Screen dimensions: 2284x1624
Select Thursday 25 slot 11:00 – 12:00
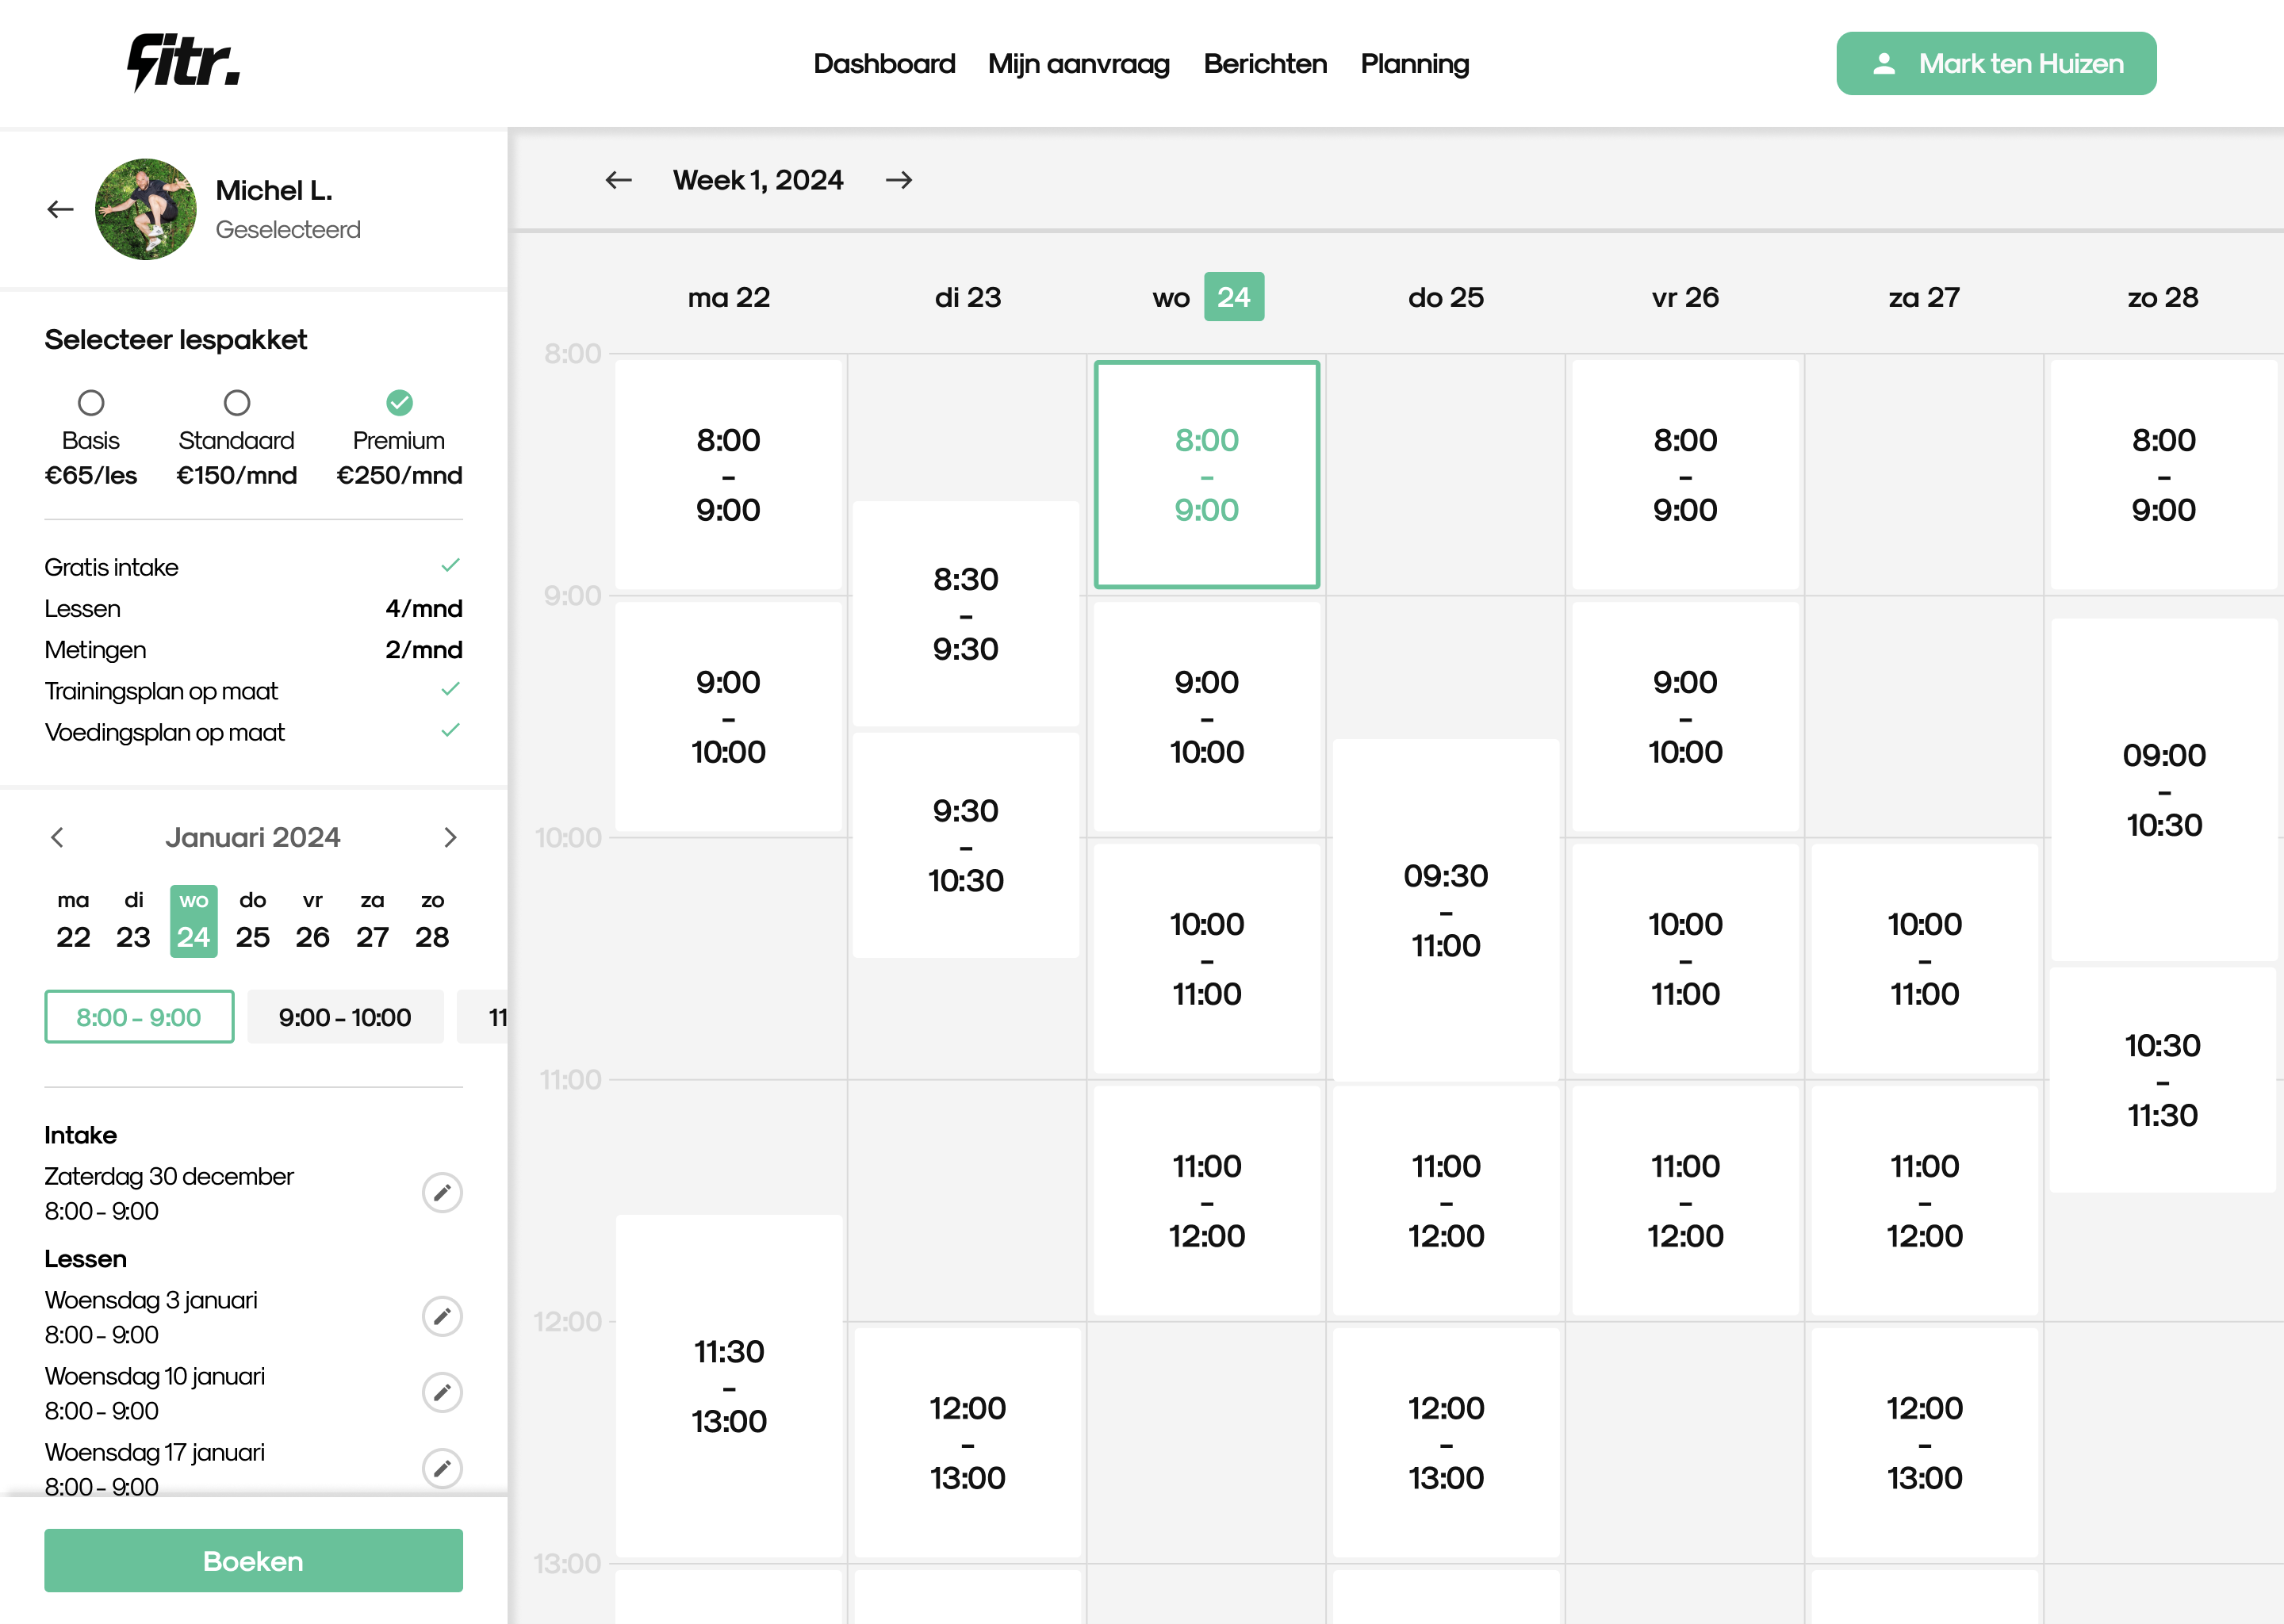(1446, 1201)
